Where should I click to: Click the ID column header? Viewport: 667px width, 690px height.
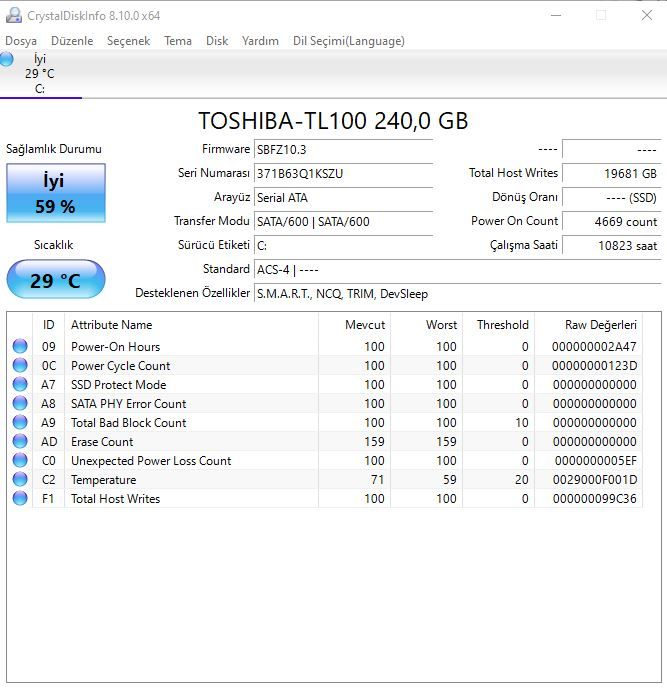[x=48, y=325]
